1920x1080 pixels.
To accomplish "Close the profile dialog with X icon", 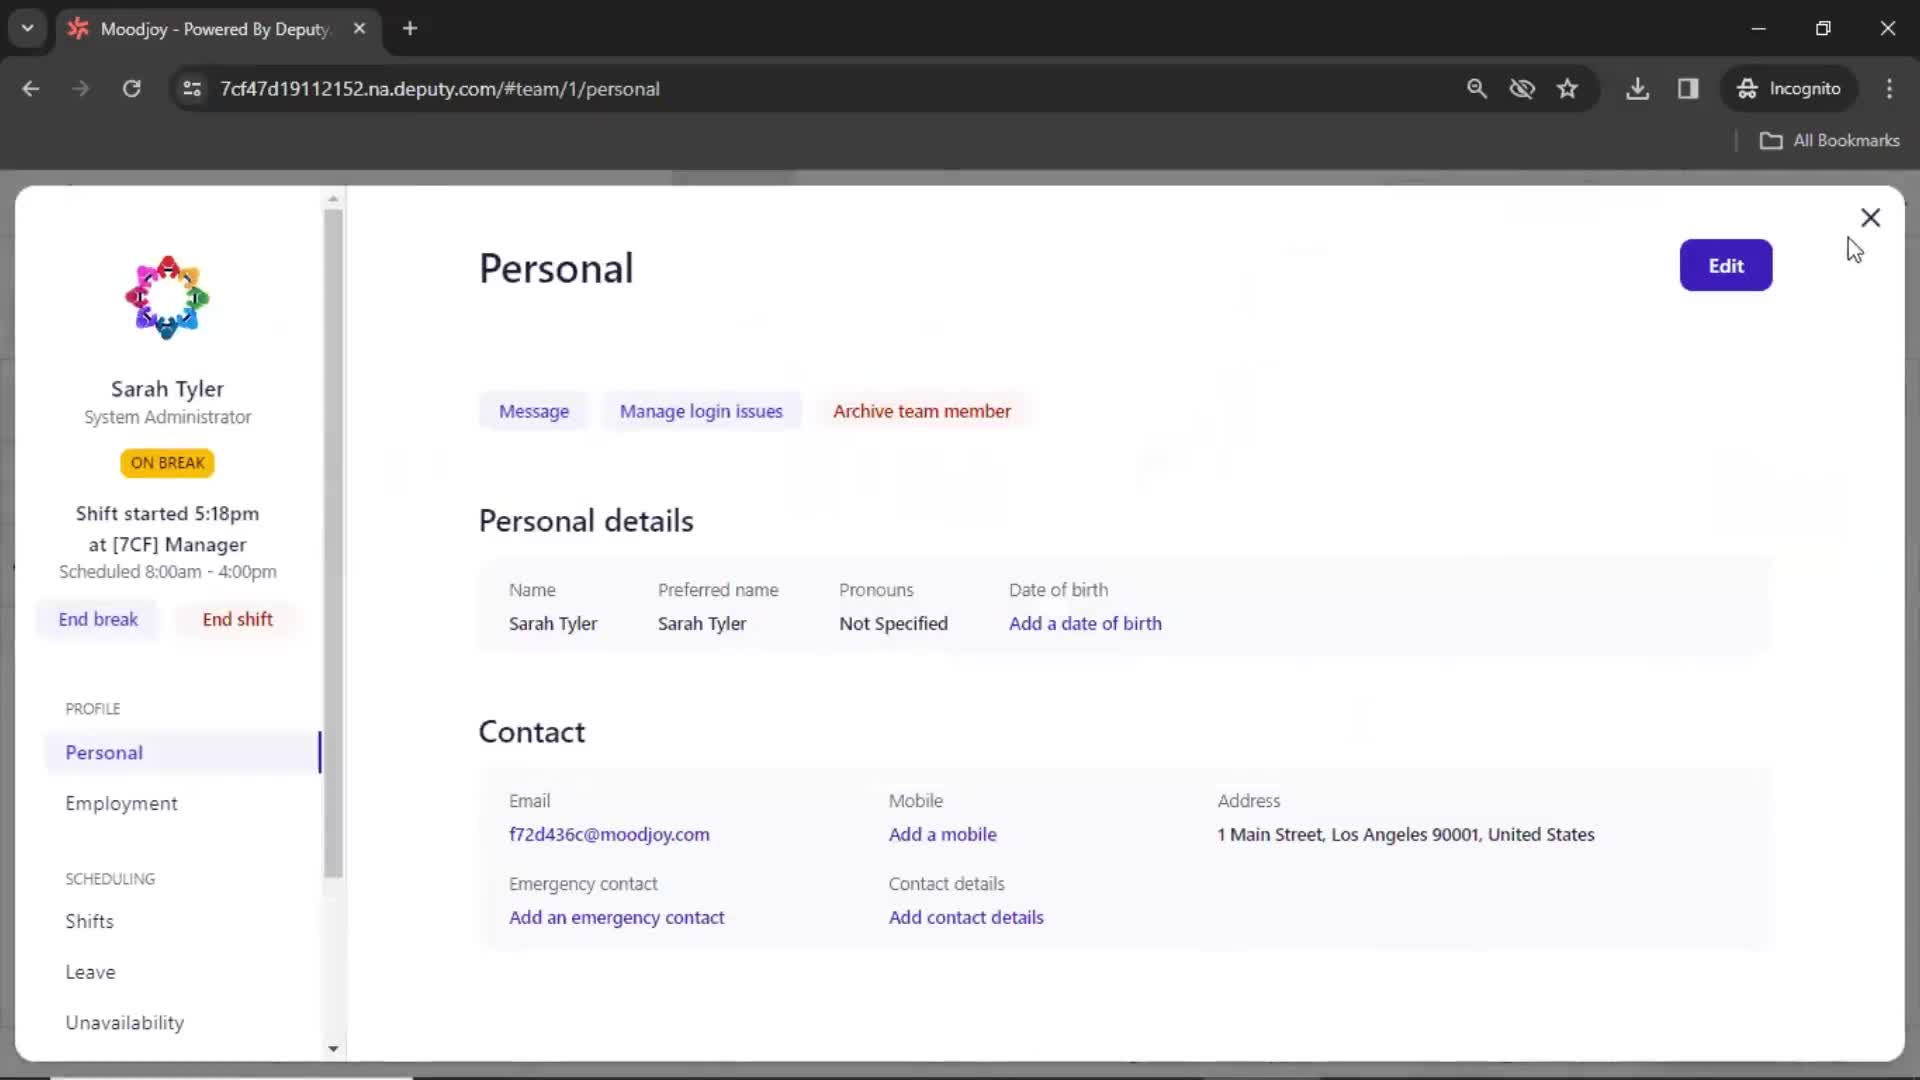I will pos(1870,217).
